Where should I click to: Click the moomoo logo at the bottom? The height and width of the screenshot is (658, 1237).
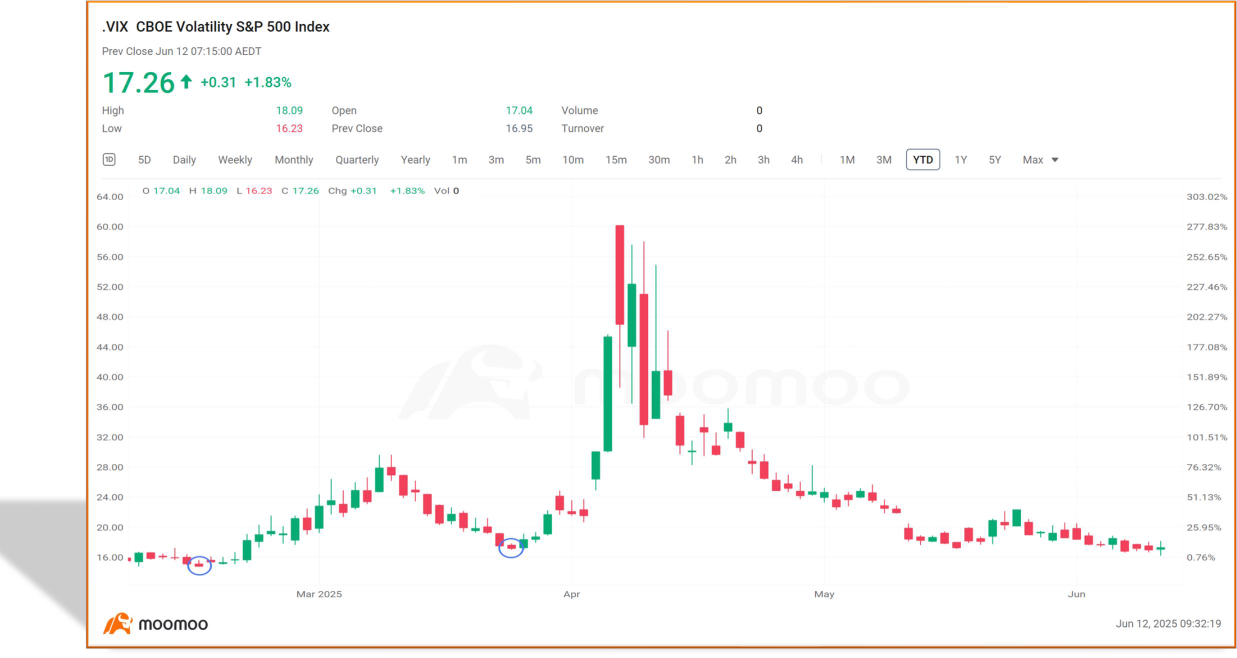pos(156,624)
